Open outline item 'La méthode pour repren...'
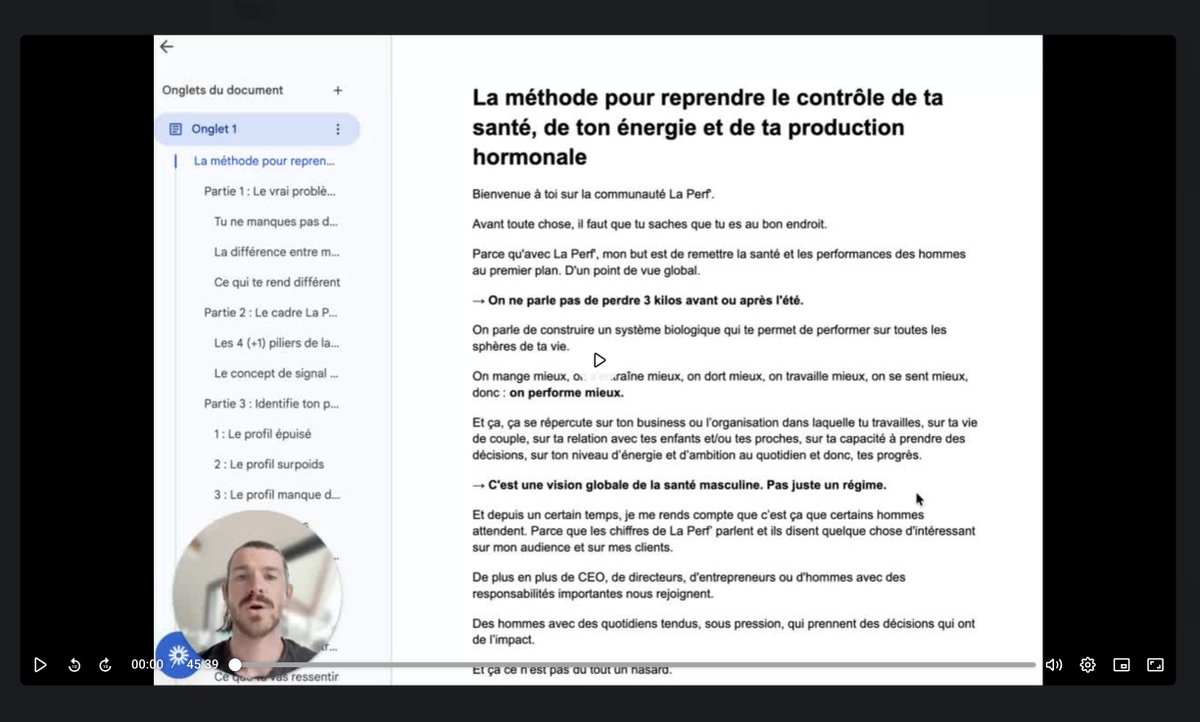Image resolution: width=1200 pixels, height=722 pixels. click(x=265, y=160)
